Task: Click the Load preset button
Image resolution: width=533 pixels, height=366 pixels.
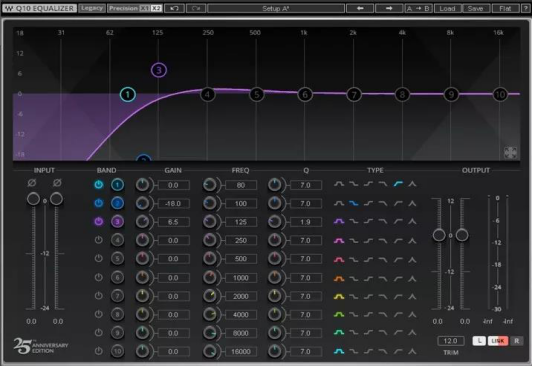Action: (x=447, y=8)
